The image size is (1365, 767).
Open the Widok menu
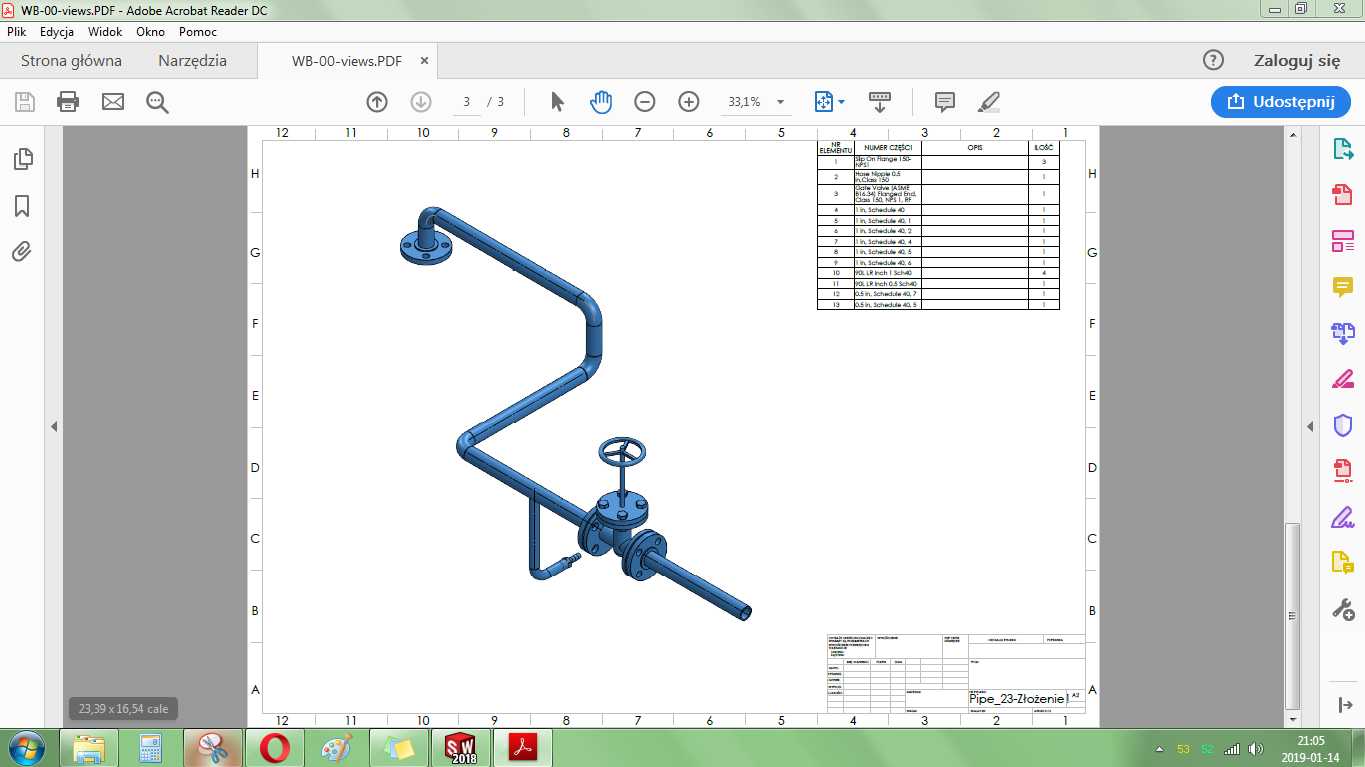[x=105, y=32]
